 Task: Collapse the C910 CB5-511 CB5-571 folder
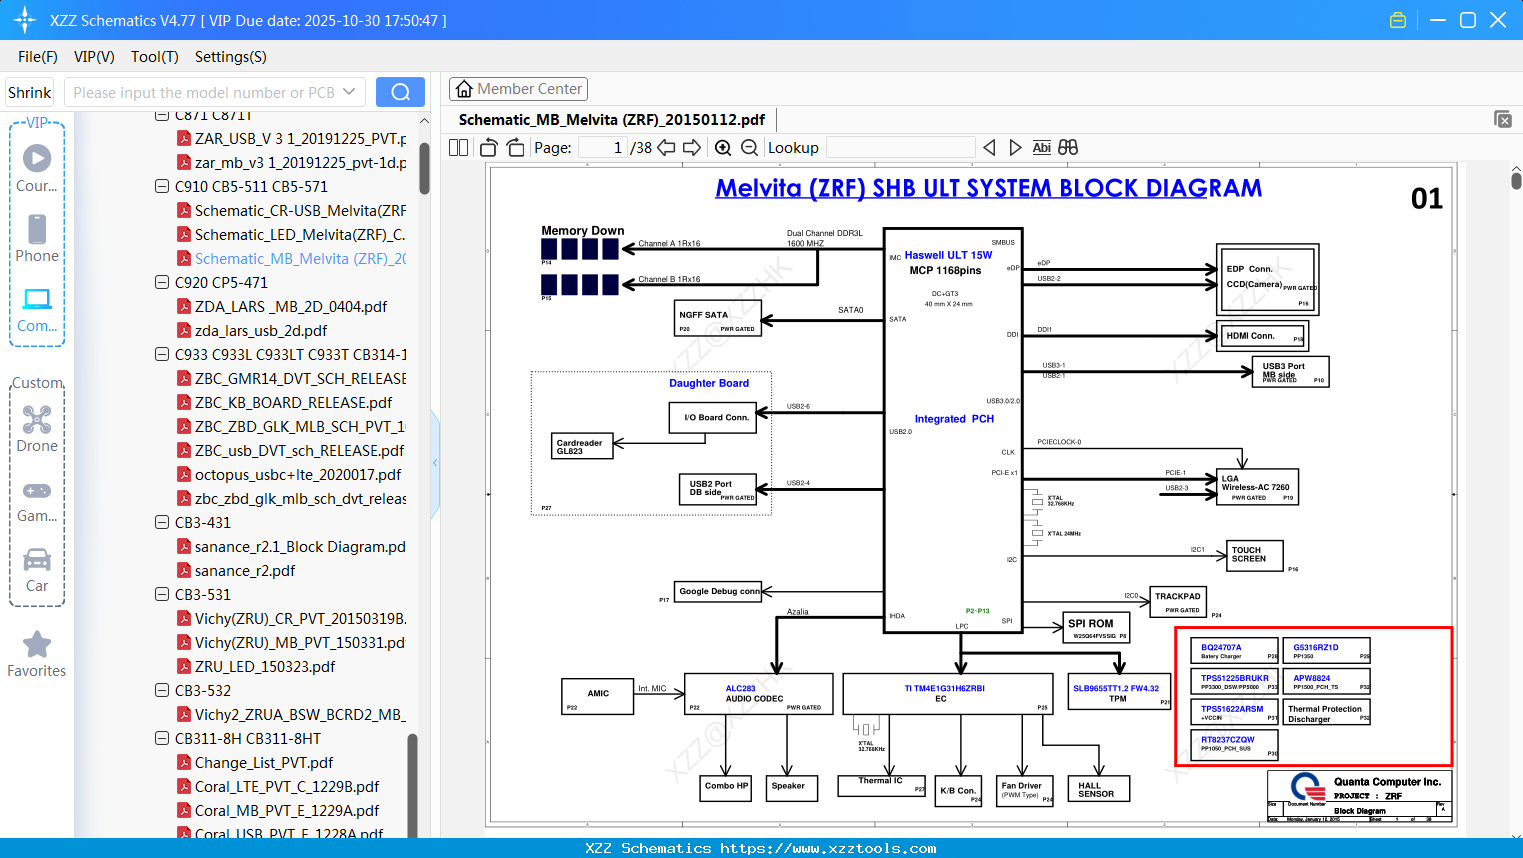pos(162,187)
